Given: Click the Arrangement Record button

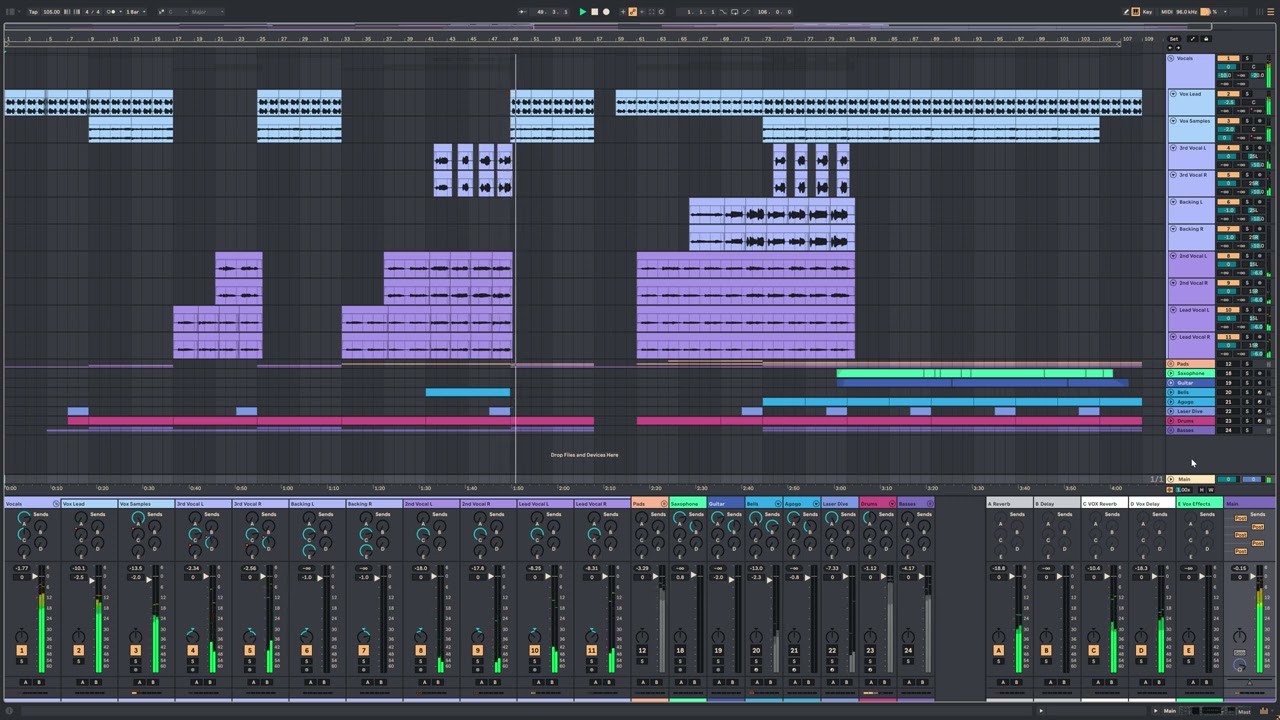Looking at the screenshot, I should coord(606,12).
